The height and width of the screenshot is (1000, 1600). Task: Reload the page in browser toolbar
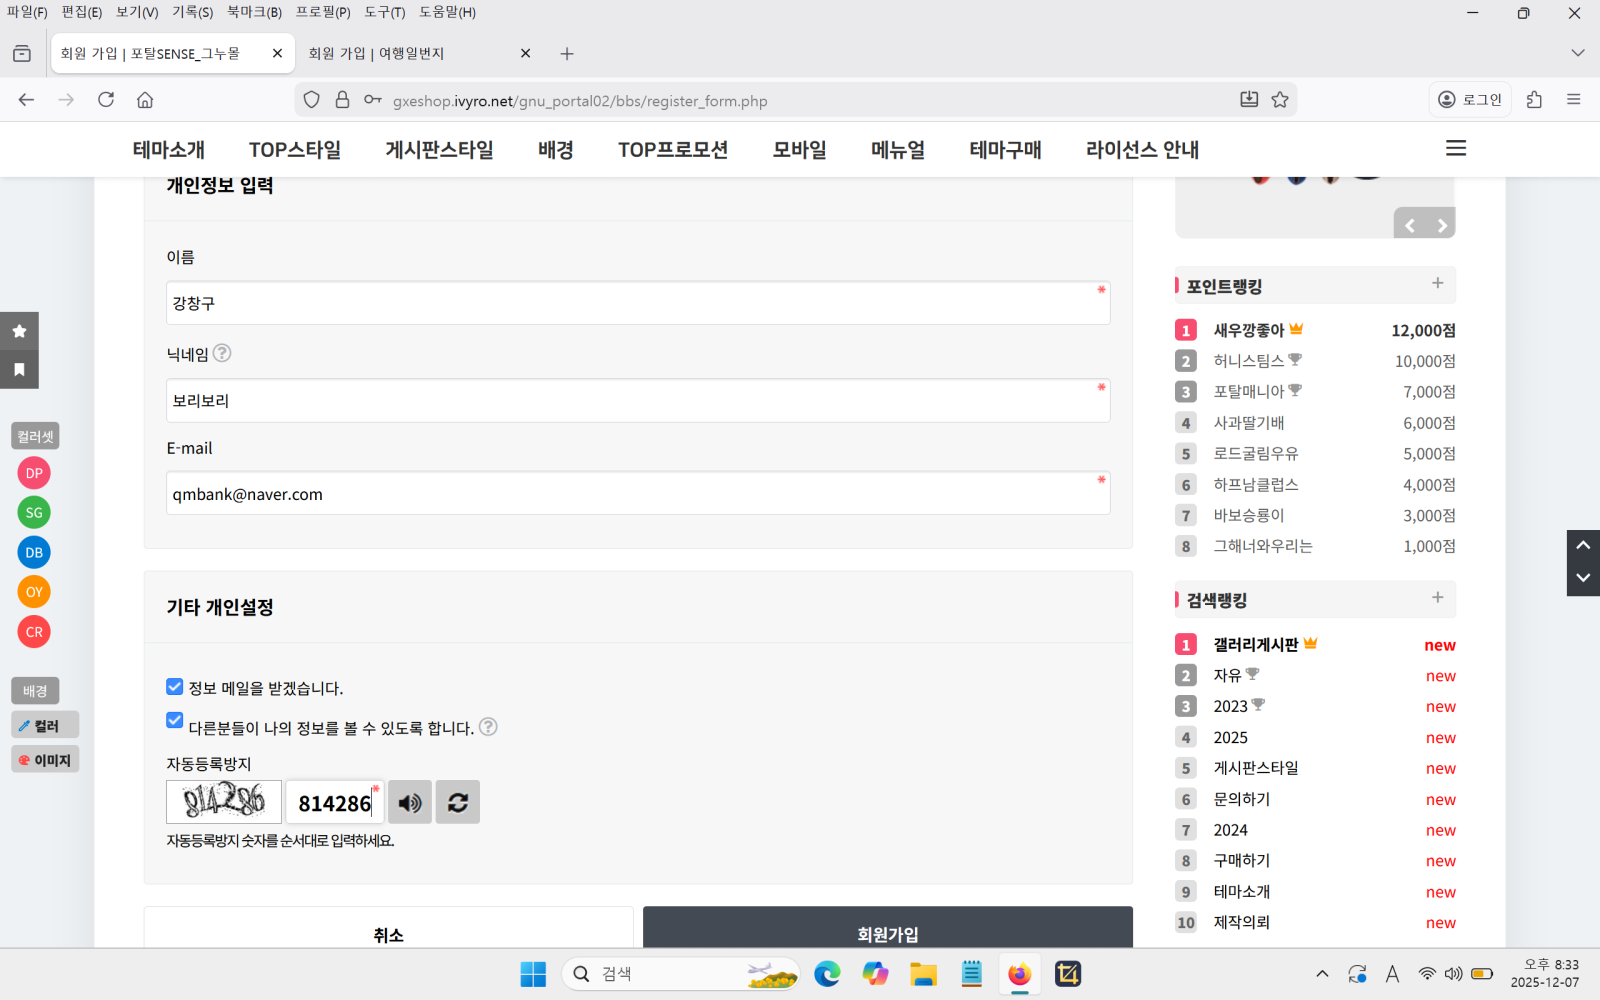click(x=106, y=100)
